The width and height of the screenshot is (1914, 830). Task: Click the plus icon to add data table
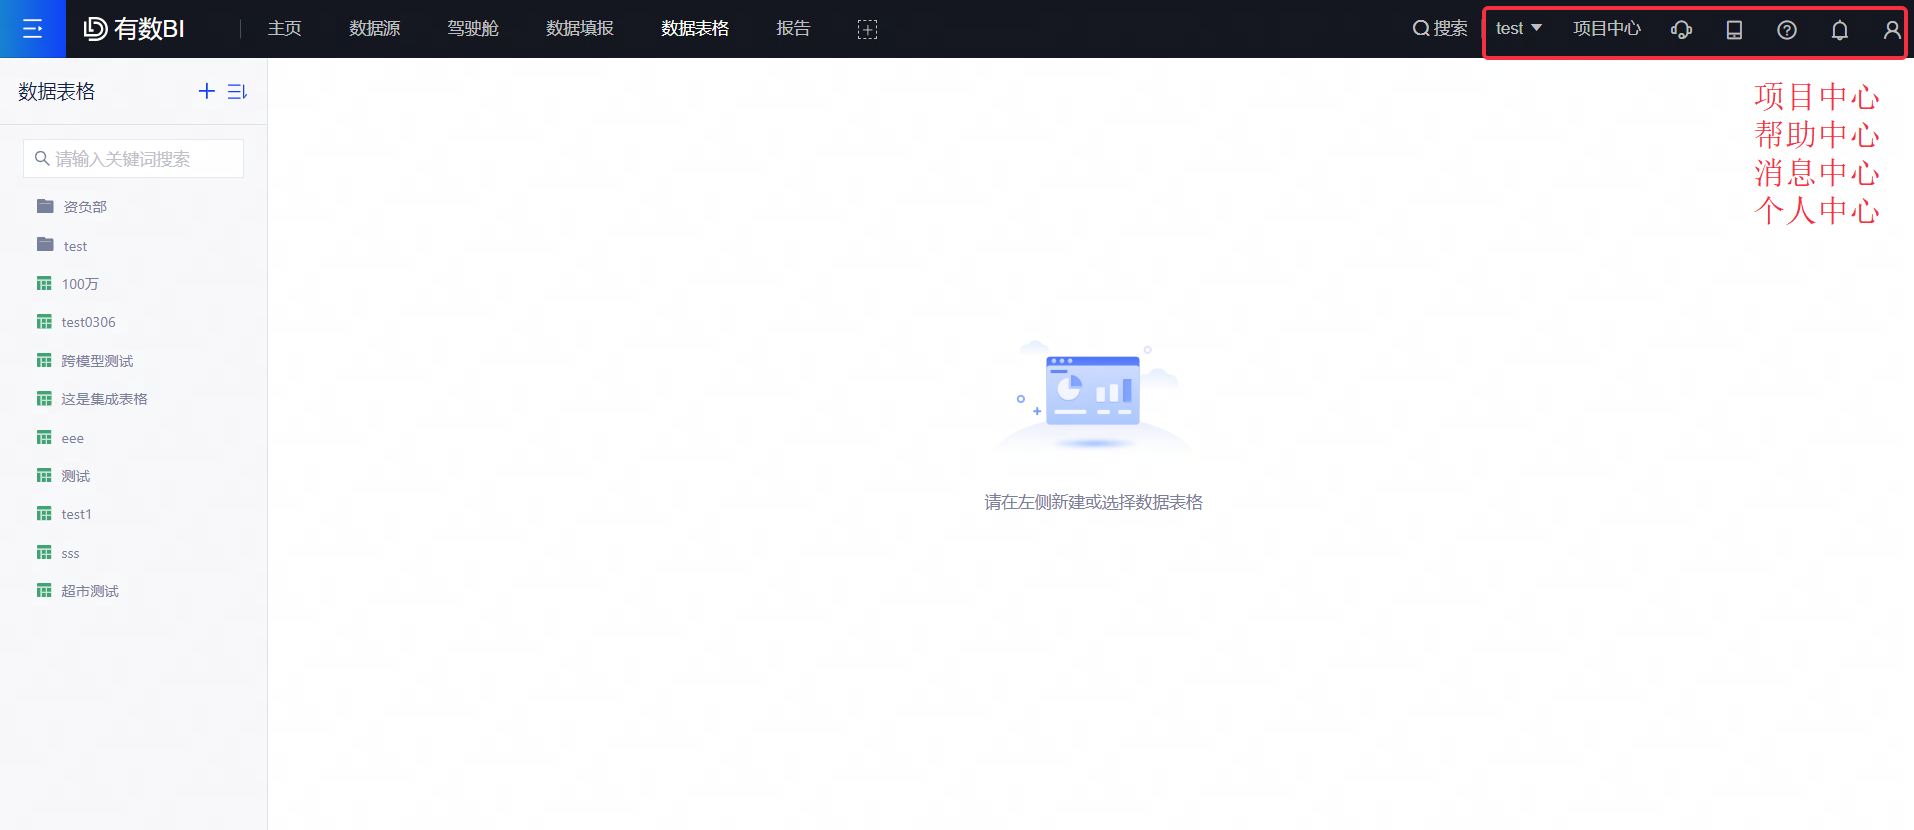(x=207, y=91)
